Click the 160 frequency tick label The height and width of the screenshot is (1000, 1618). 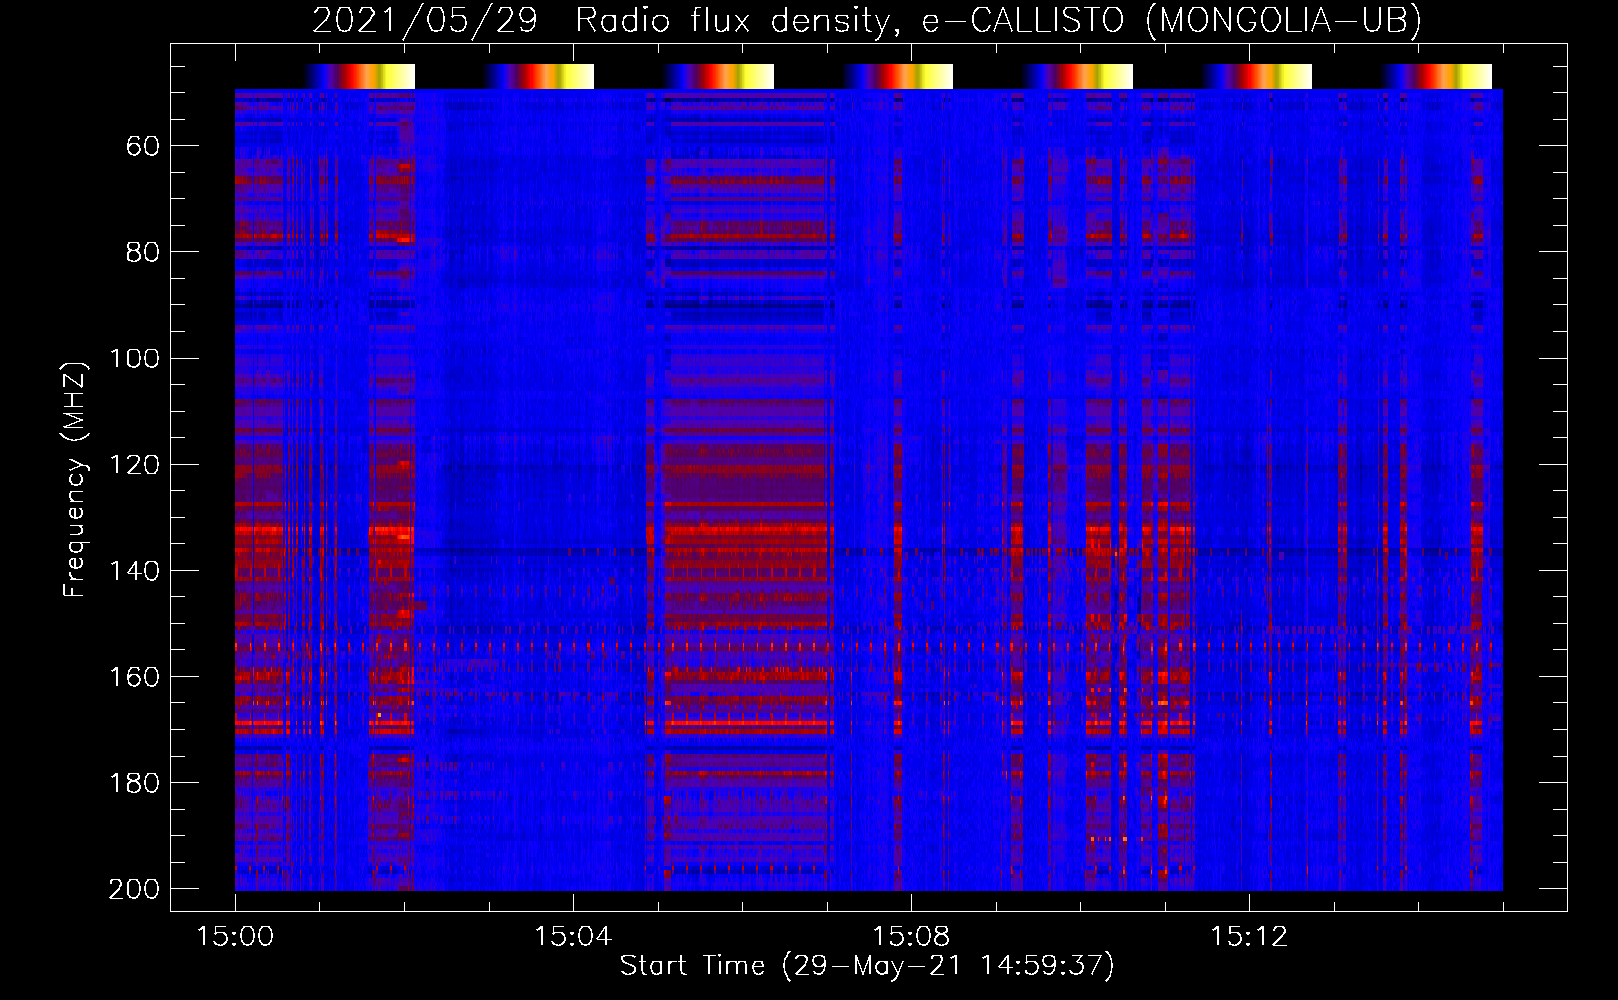(x=134, y=677)
